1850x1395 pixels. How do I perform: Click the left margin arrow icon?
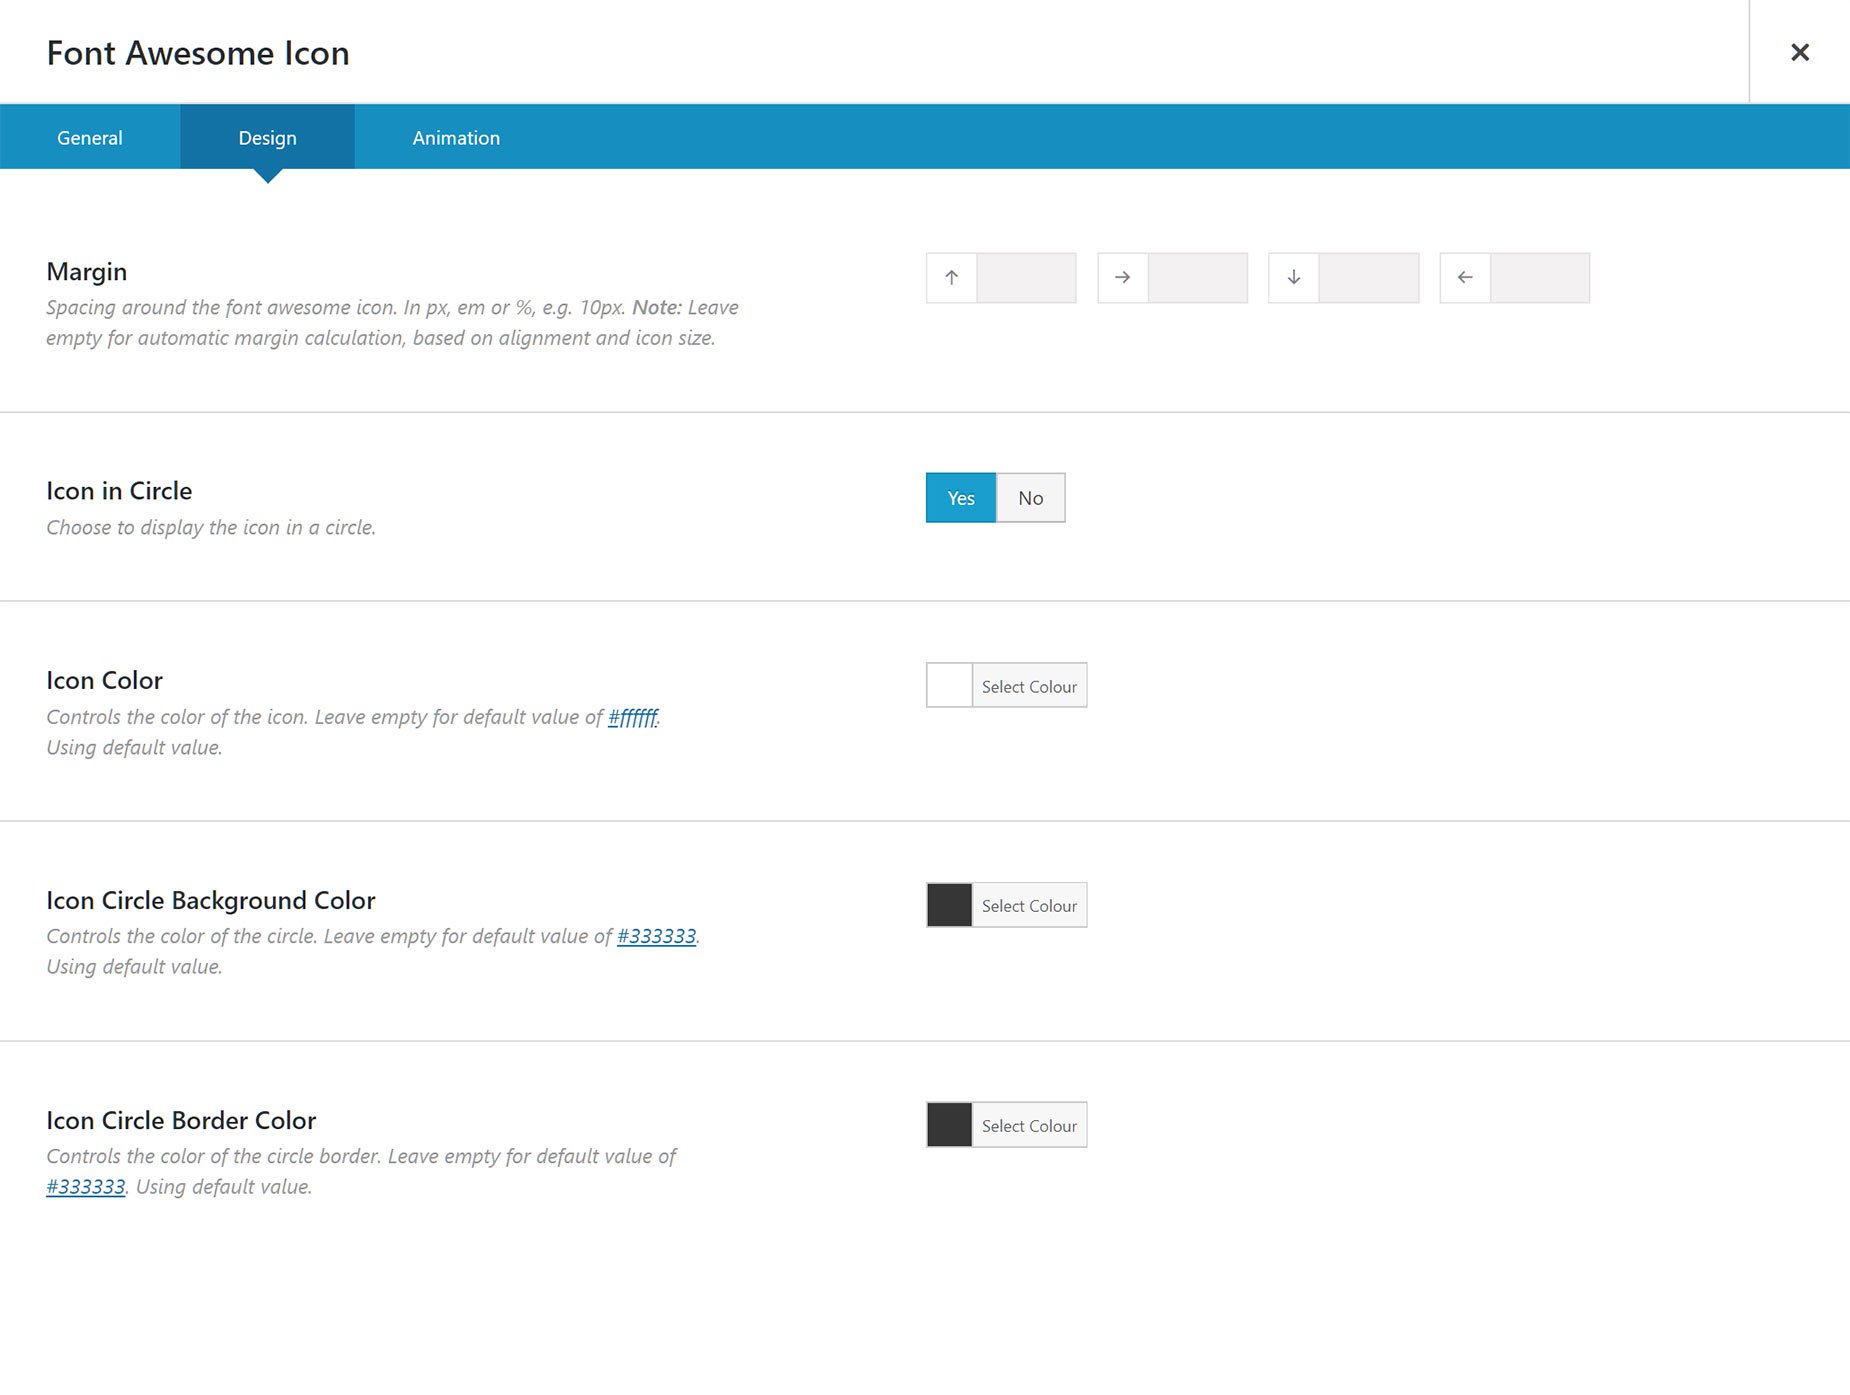pos(1465,277)
